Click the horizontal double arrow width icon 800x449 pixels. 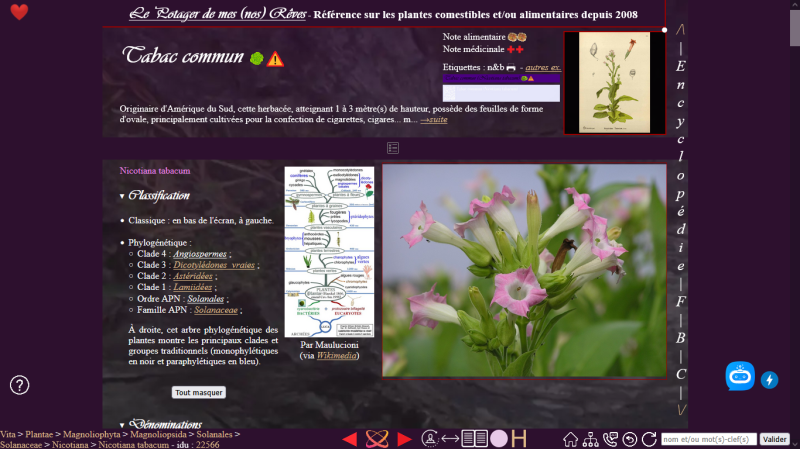click(x=450, y=439)
